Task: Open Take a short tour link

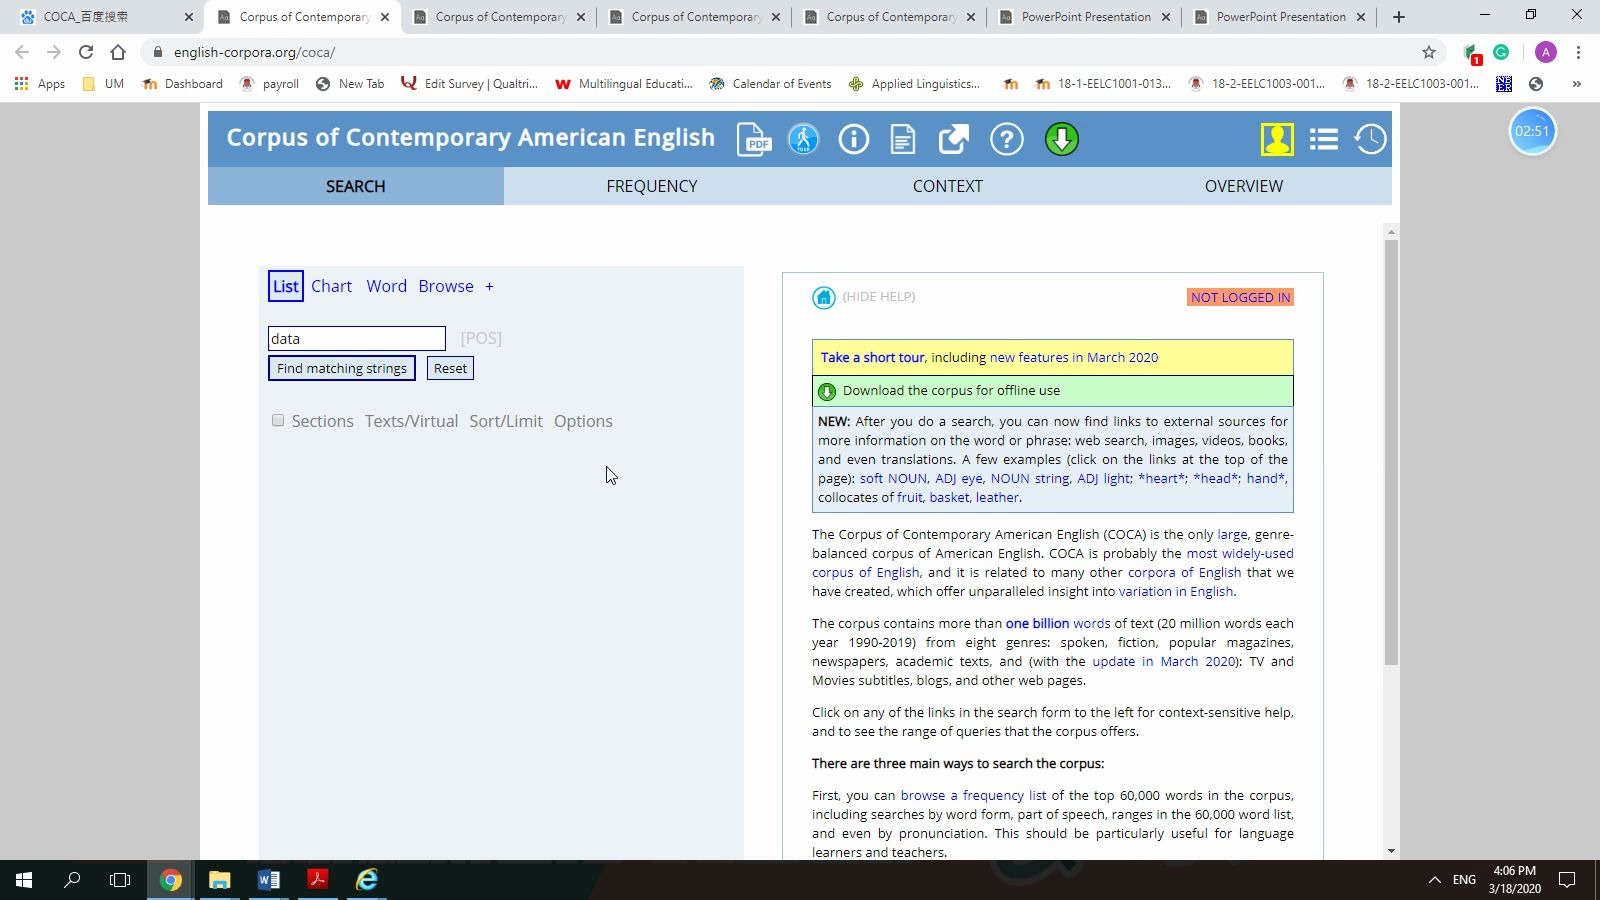Action: 873,358
